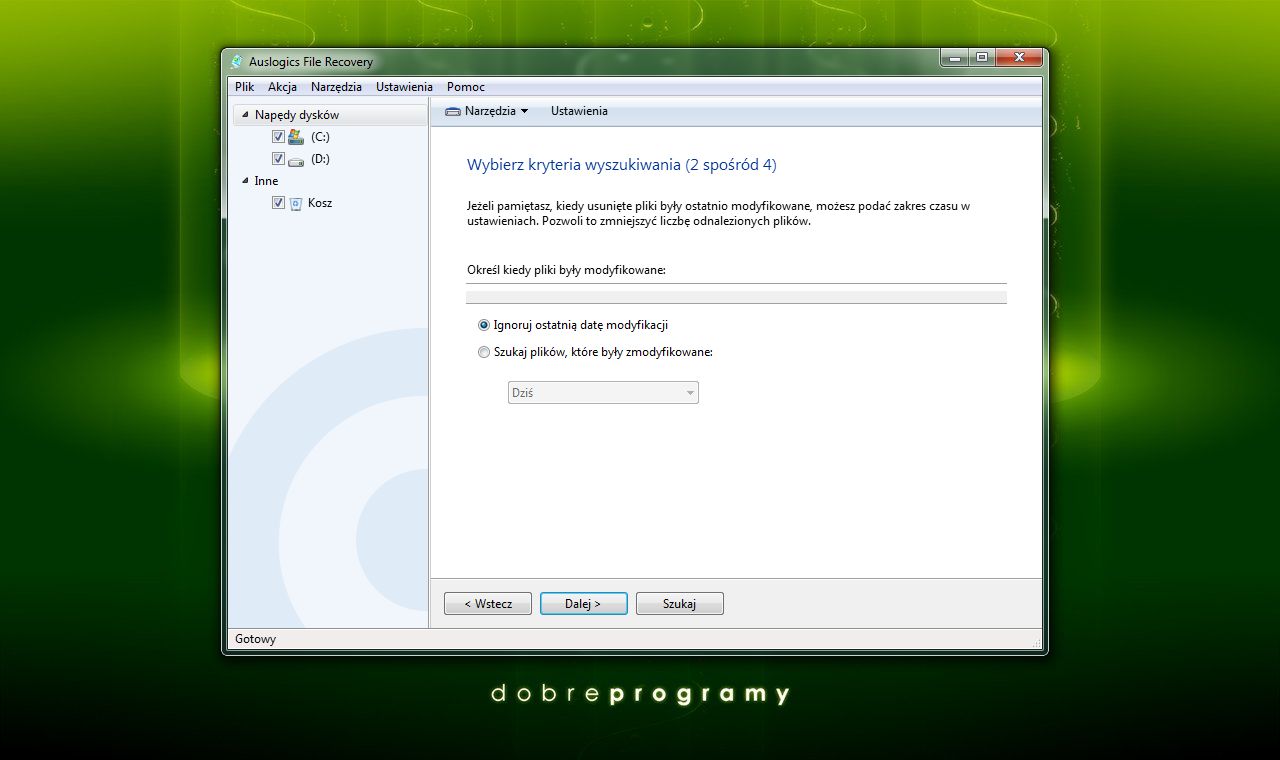This screenshot has height=760, width=1280.
Task: Collapse the 'Napędy dysków' tree group
Action: pos(246,115)
